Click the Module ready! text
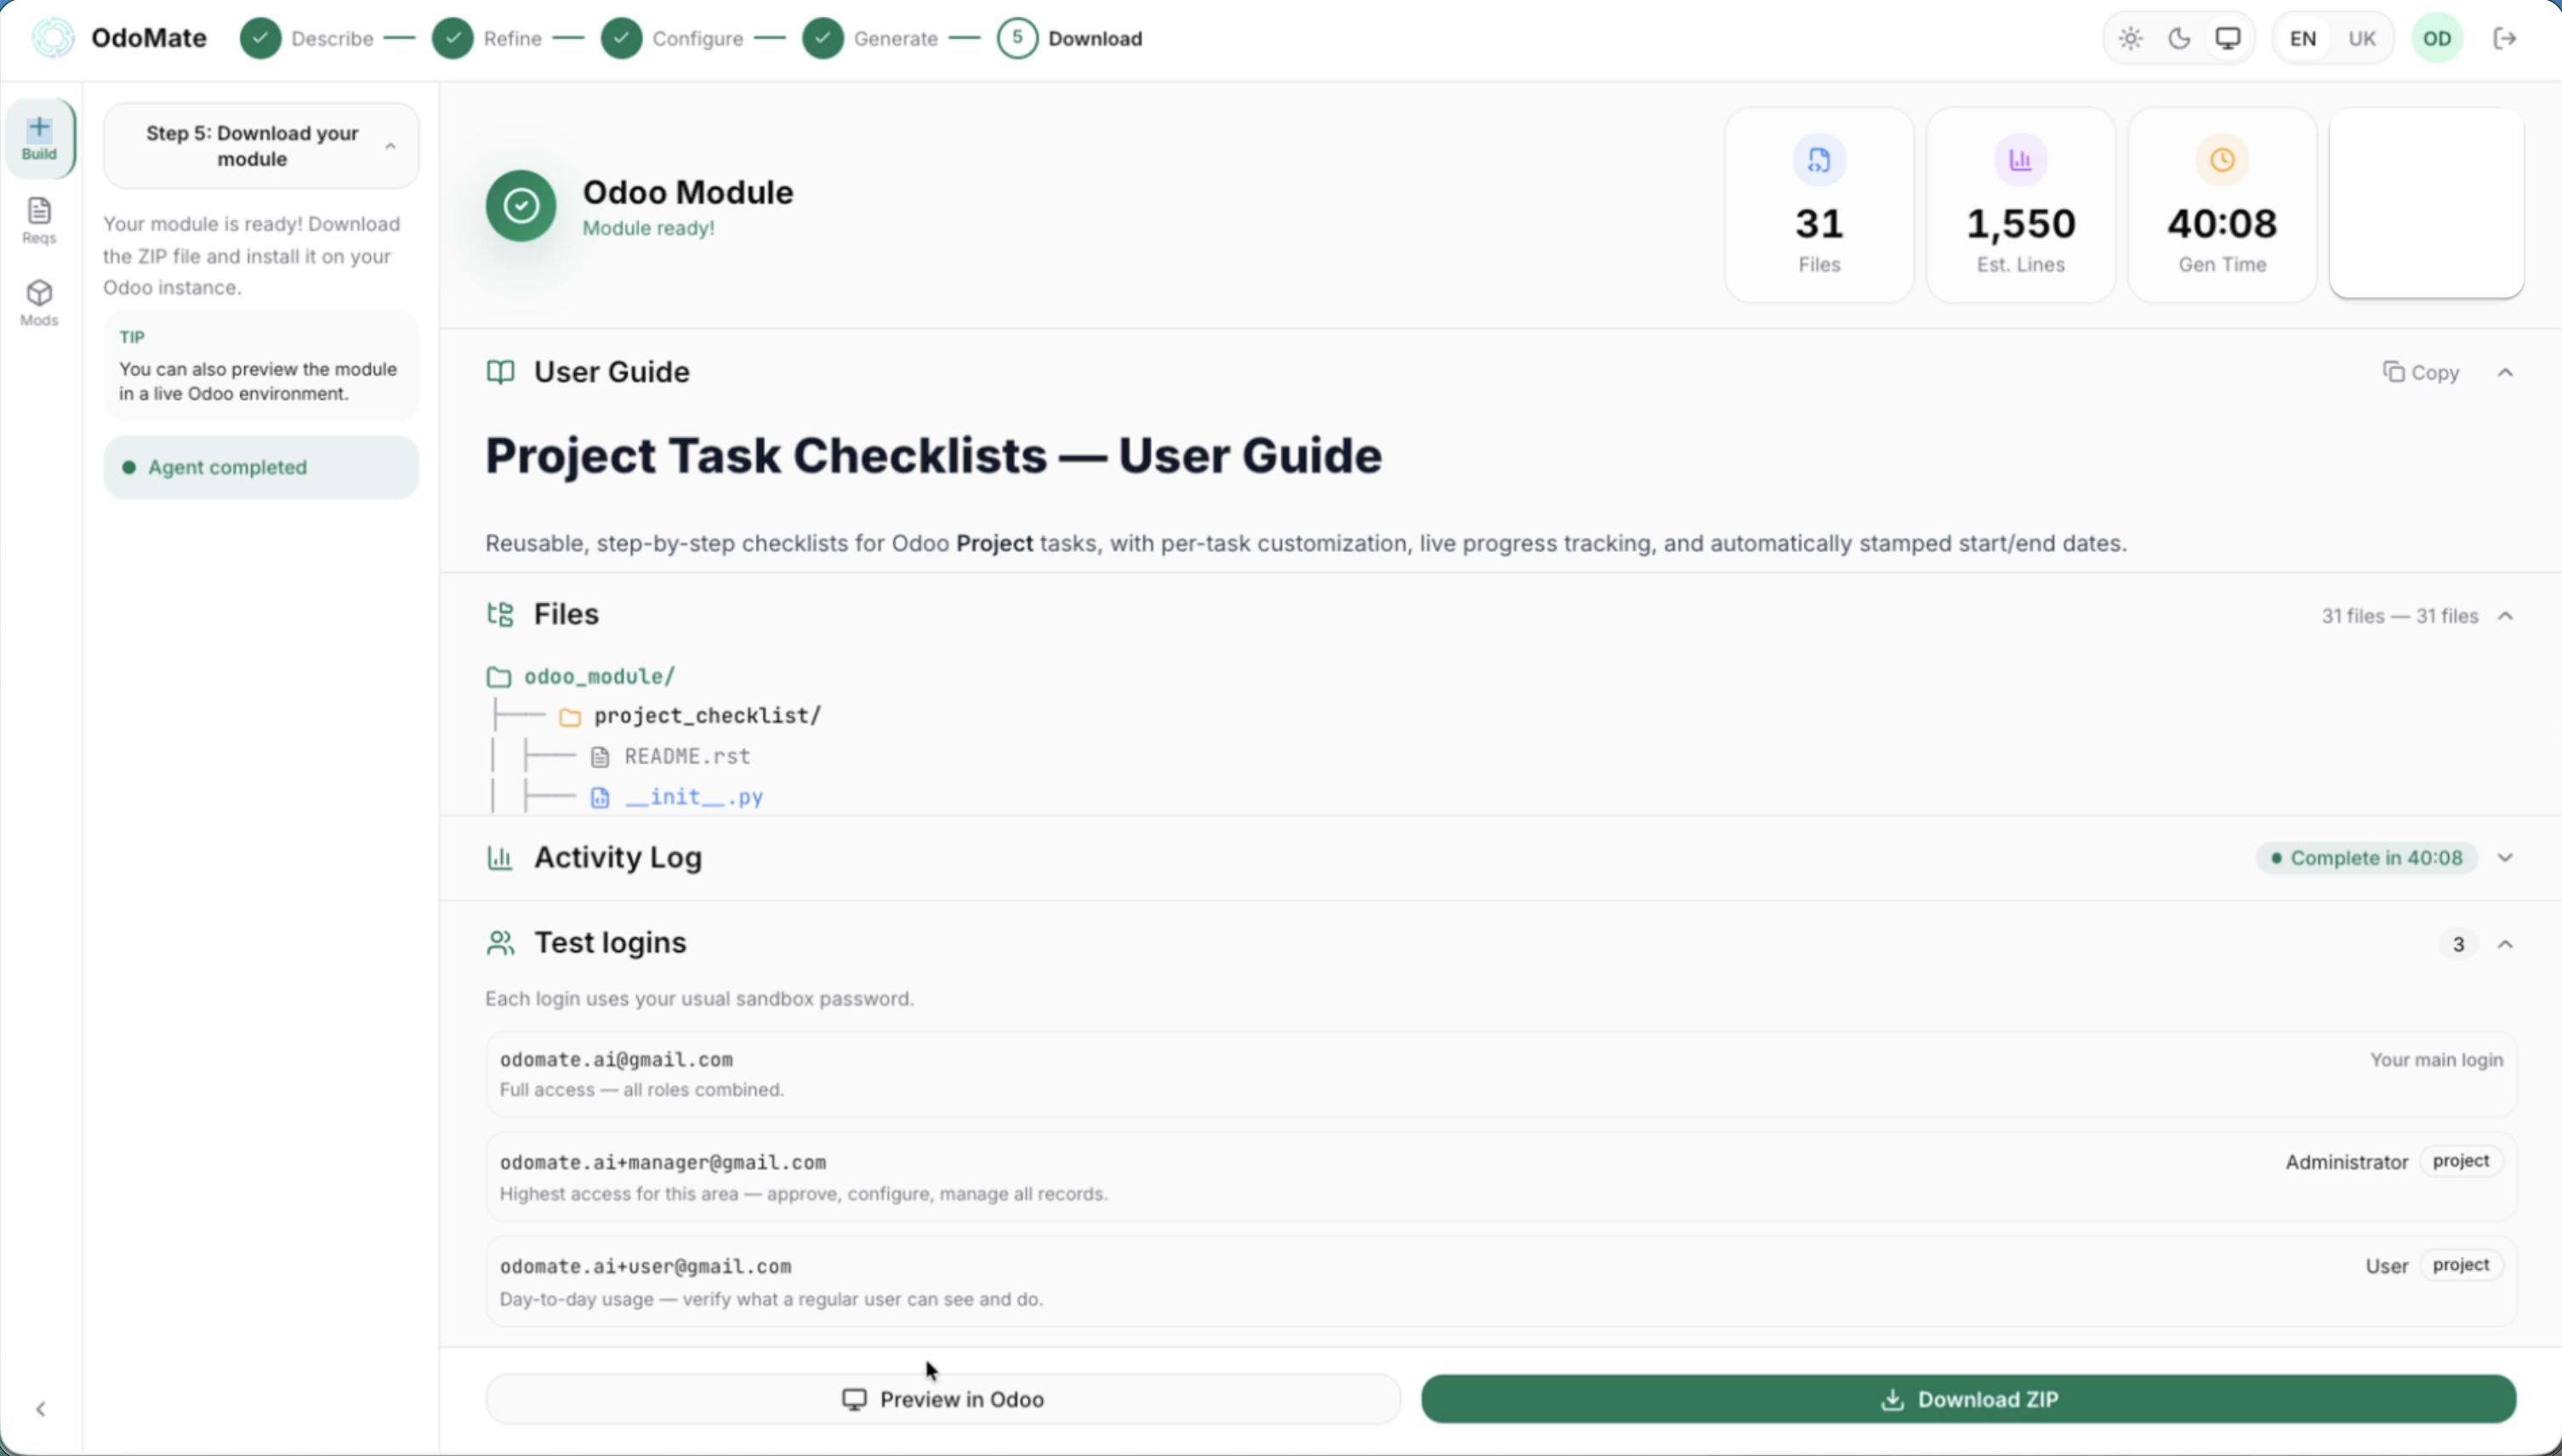 [648, 228]
